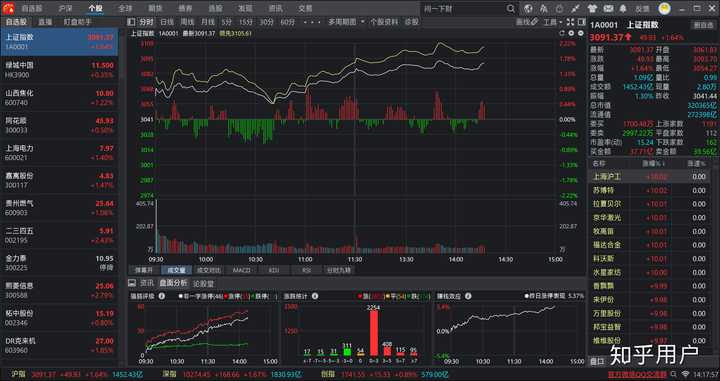Viewport: 720px width, 381px height.
Task: Open the 工具 dropdown menu
Action: click(552, 22)
